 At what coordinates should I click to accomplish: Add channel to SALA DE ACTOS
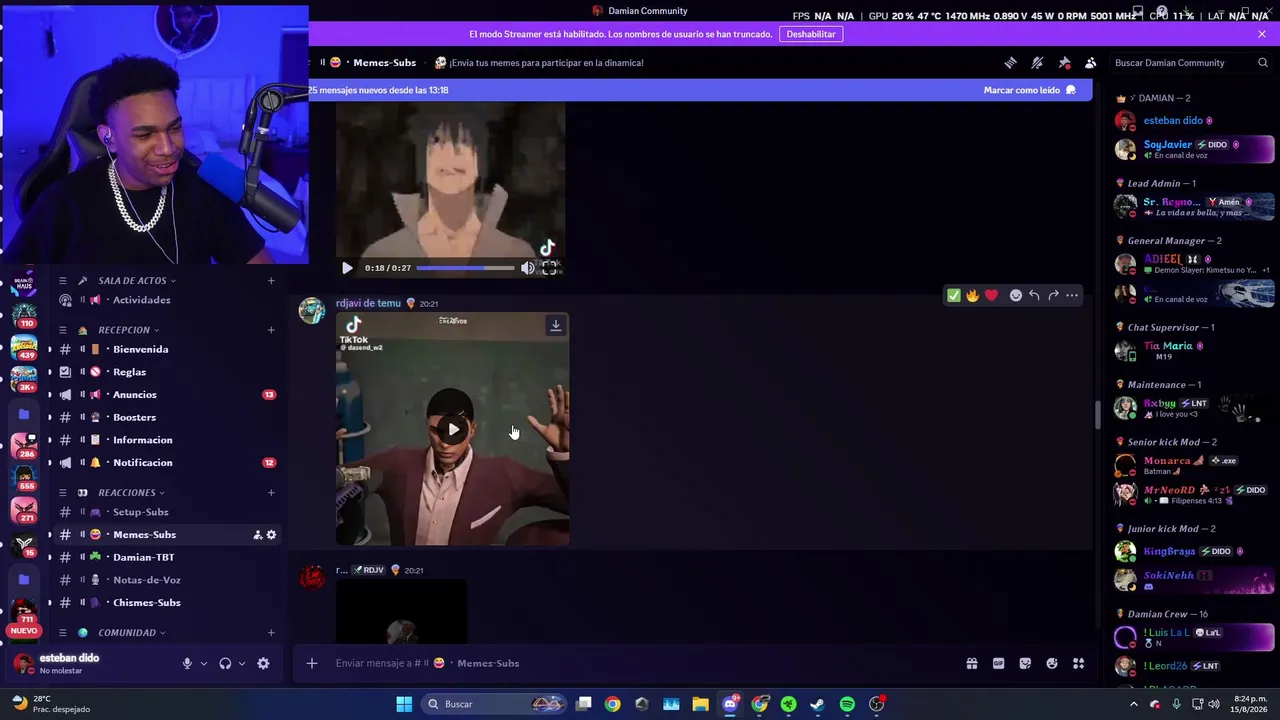tap(271, 281)
